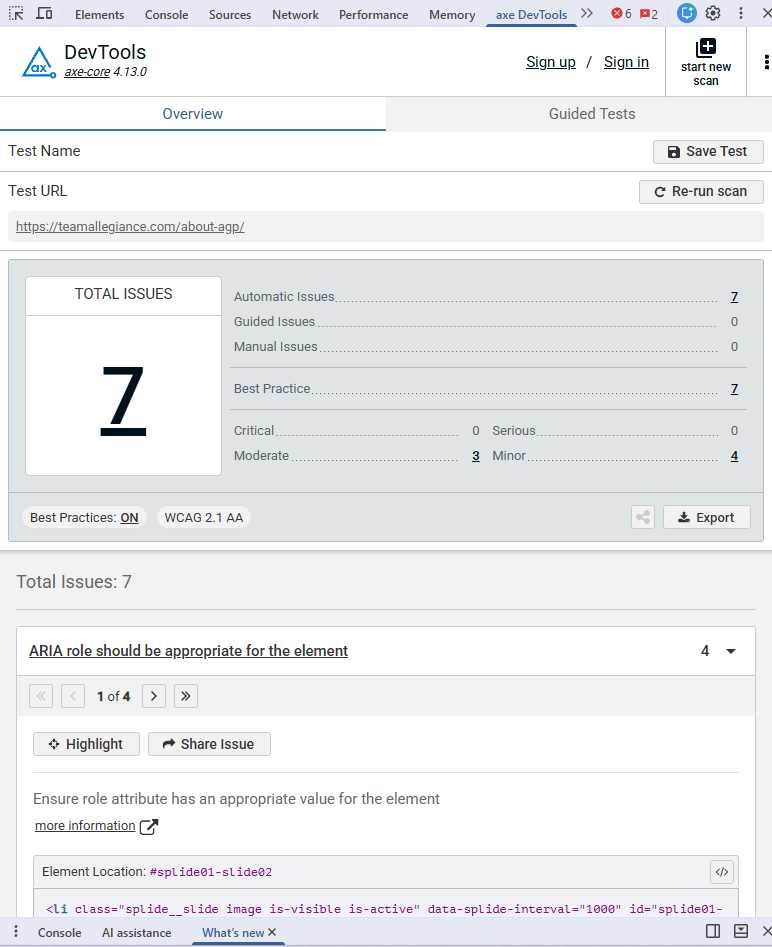Collapse the ARIA role issue expander arrow
The height and width of the screenshot is (947, 772).
pos(731,651)
